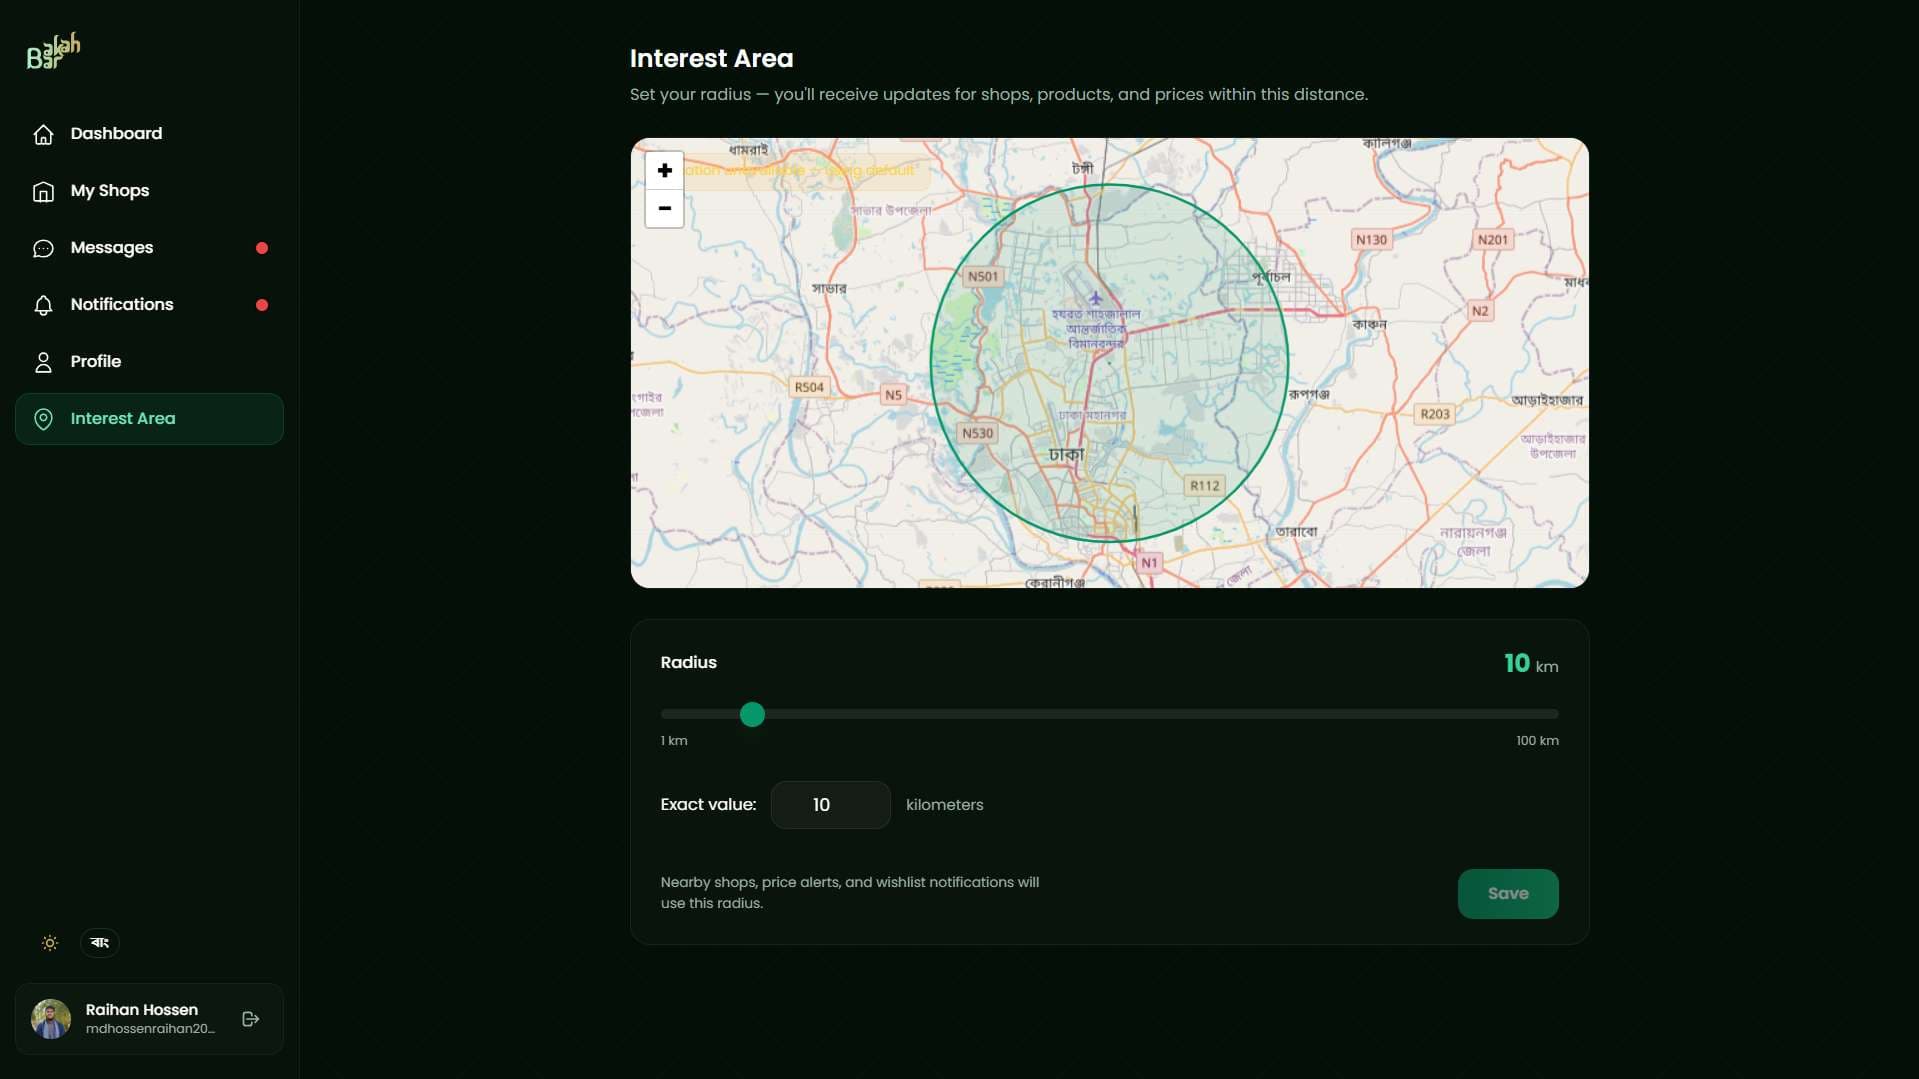Screen dimensions: 1919x1079
Task: Click Raihan Hossen's profile avatar
Action: [51, 1019]
